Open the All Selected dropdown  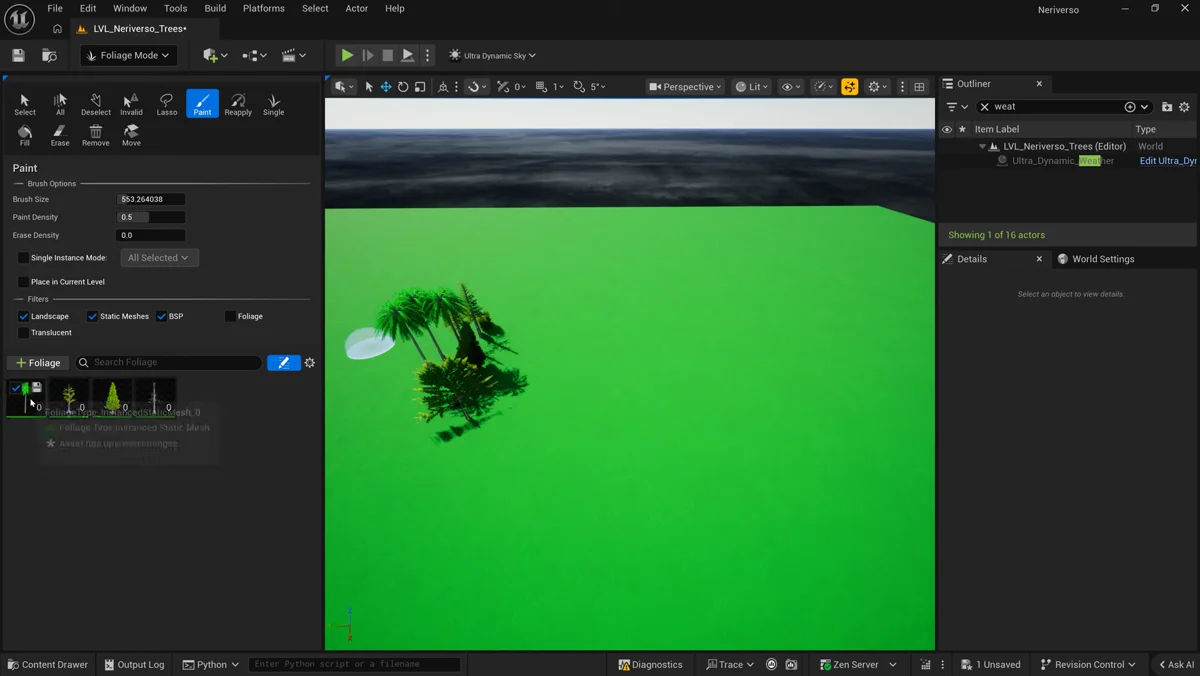click(159, 258)
